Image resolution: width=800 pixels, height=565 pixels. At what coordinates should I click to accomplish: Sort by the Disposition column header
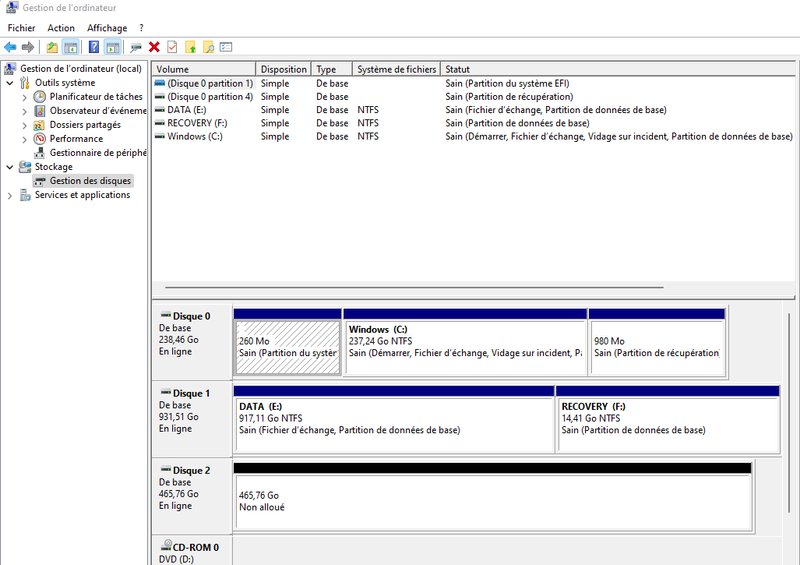(x=284, y=69)
